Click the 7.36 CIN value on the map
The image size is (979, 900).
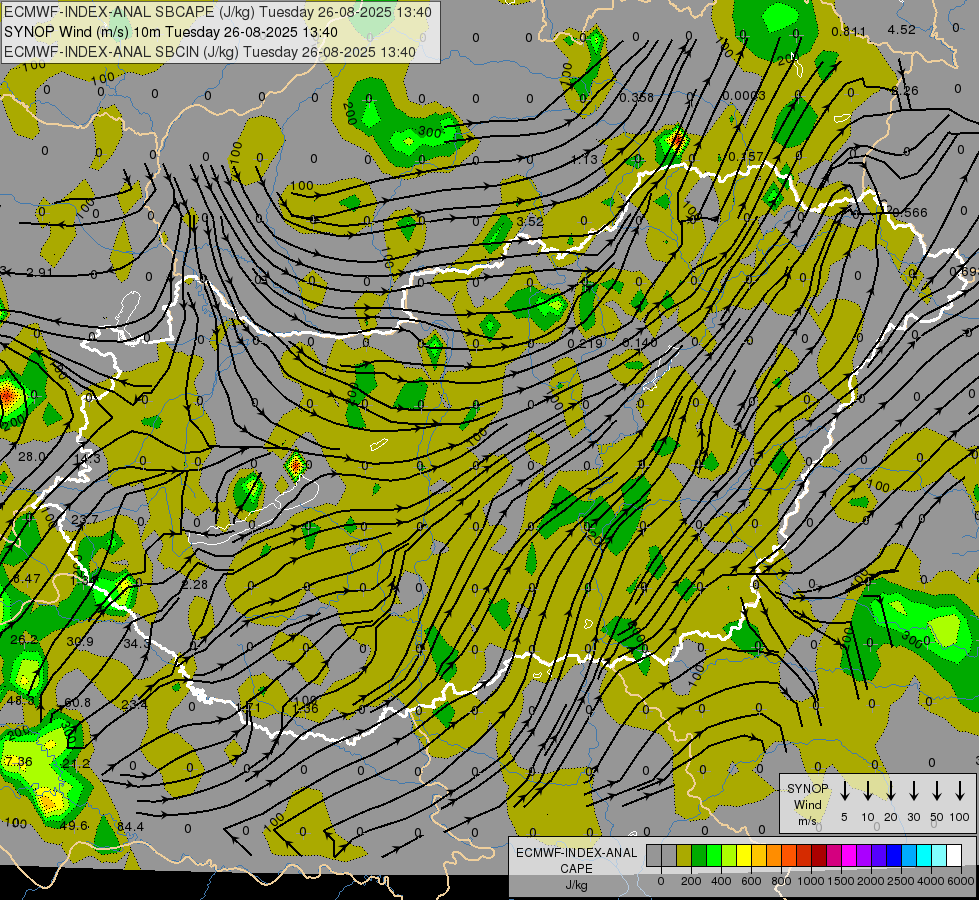pos(19,761)
